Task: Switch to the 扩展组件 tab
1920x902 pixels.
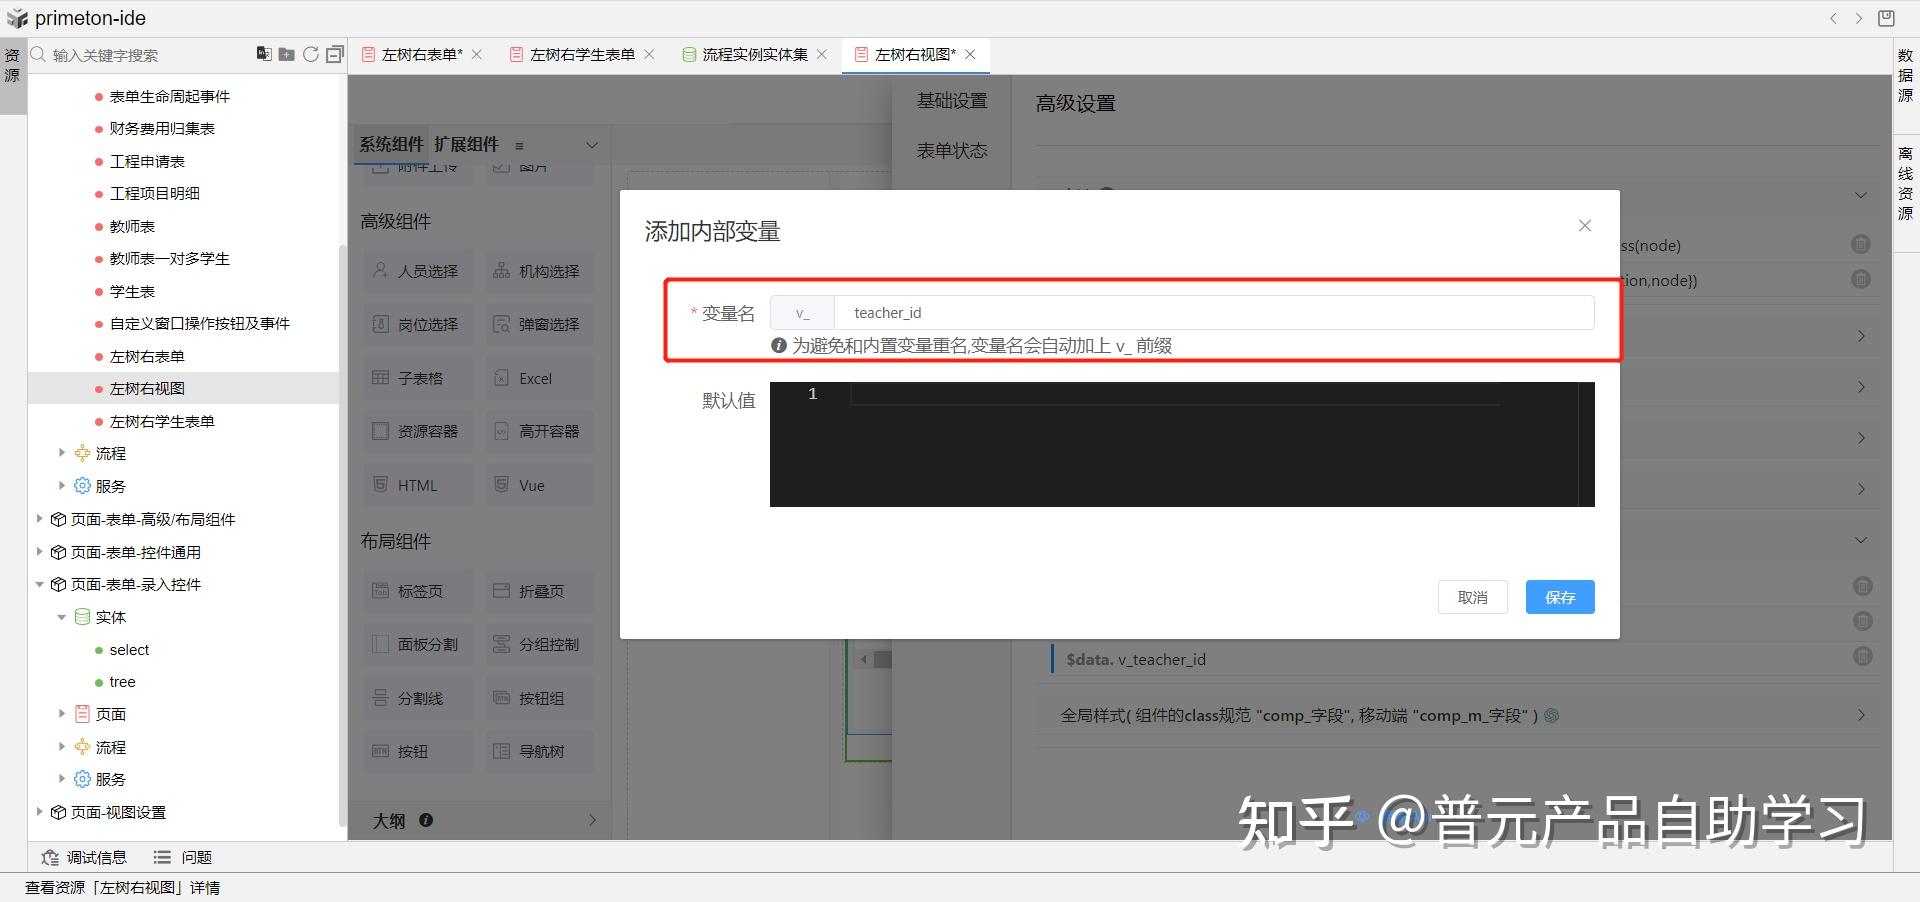Action: (x=466, y=144)
